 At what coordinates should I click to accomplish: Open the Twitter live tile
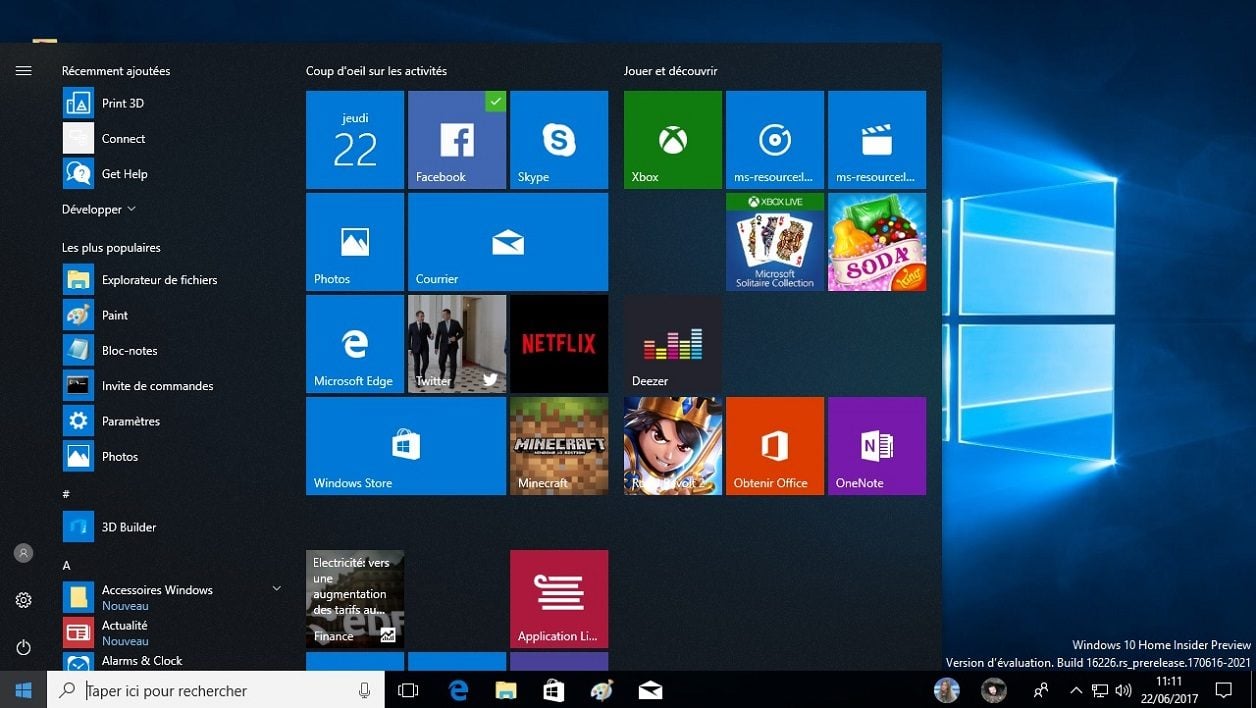click(x=457, y=344)
